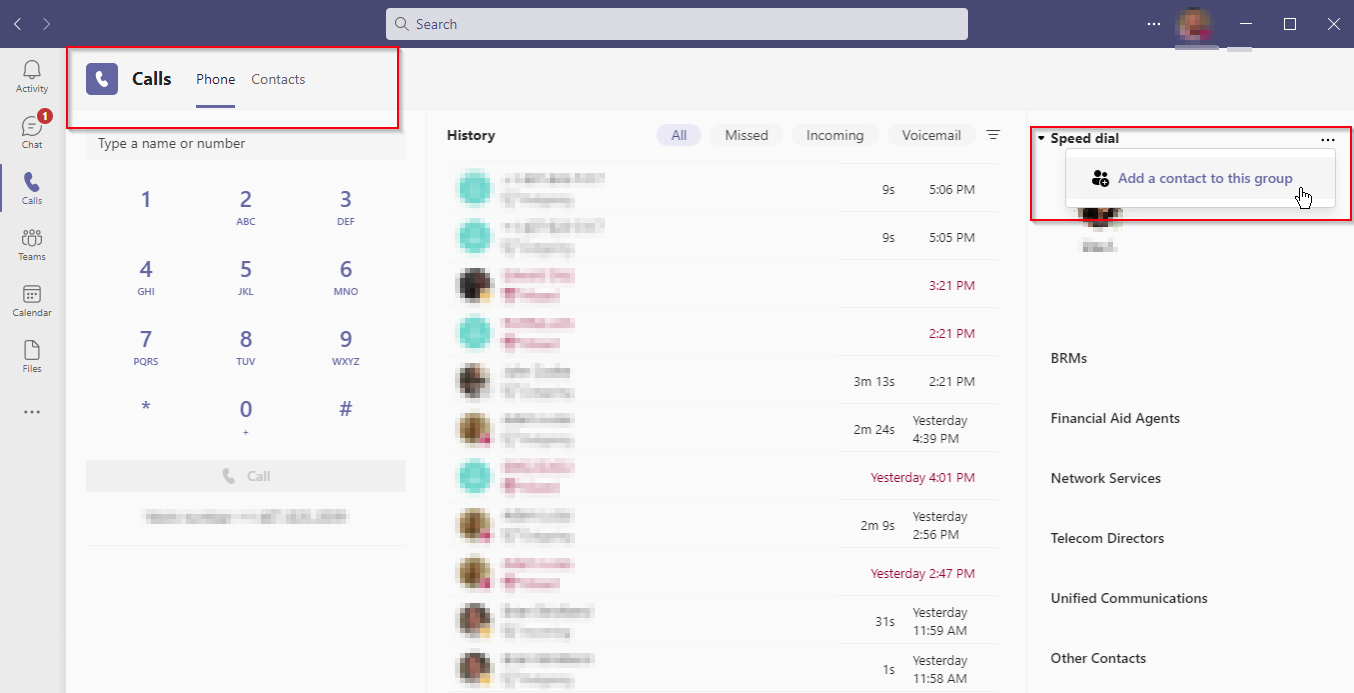Select the call from 5:06 PM
Image resolution: width=1354 pixels, height=693 pixels.
723,189
